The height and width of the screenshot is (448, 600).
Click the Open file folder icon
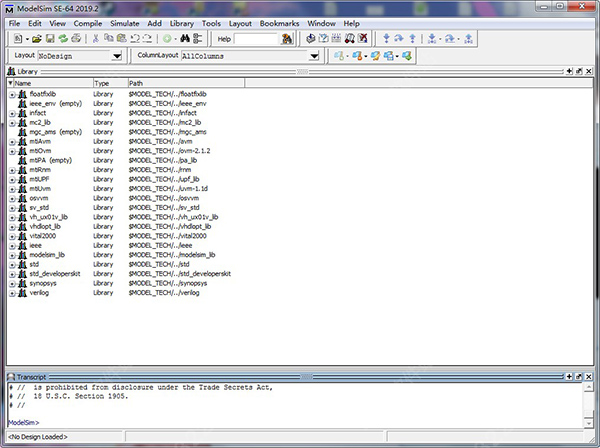tap(36, 38)
